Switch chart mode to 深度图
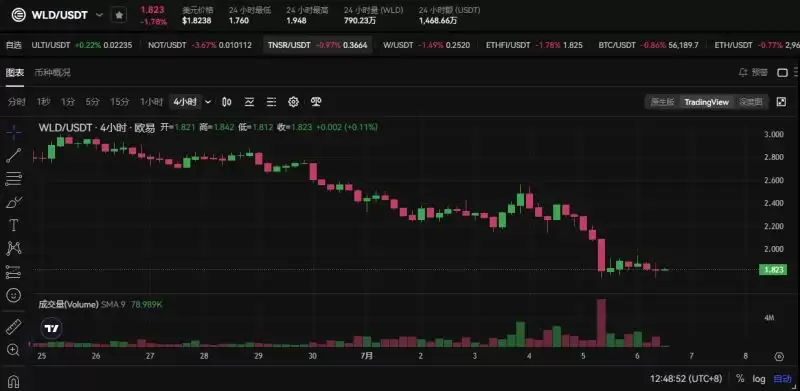Screen dimensions: 800x391 (x=751, y=102)
